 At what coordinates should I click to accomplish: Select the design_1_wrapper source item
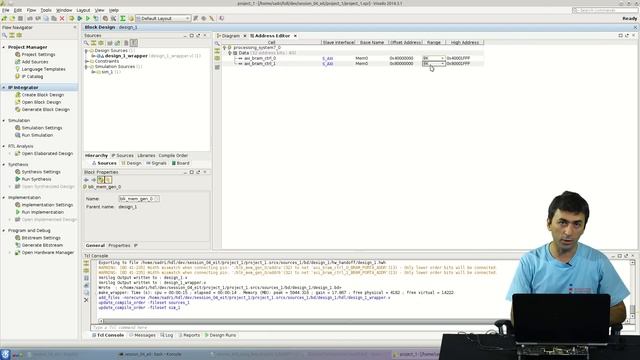pos(126,56)
